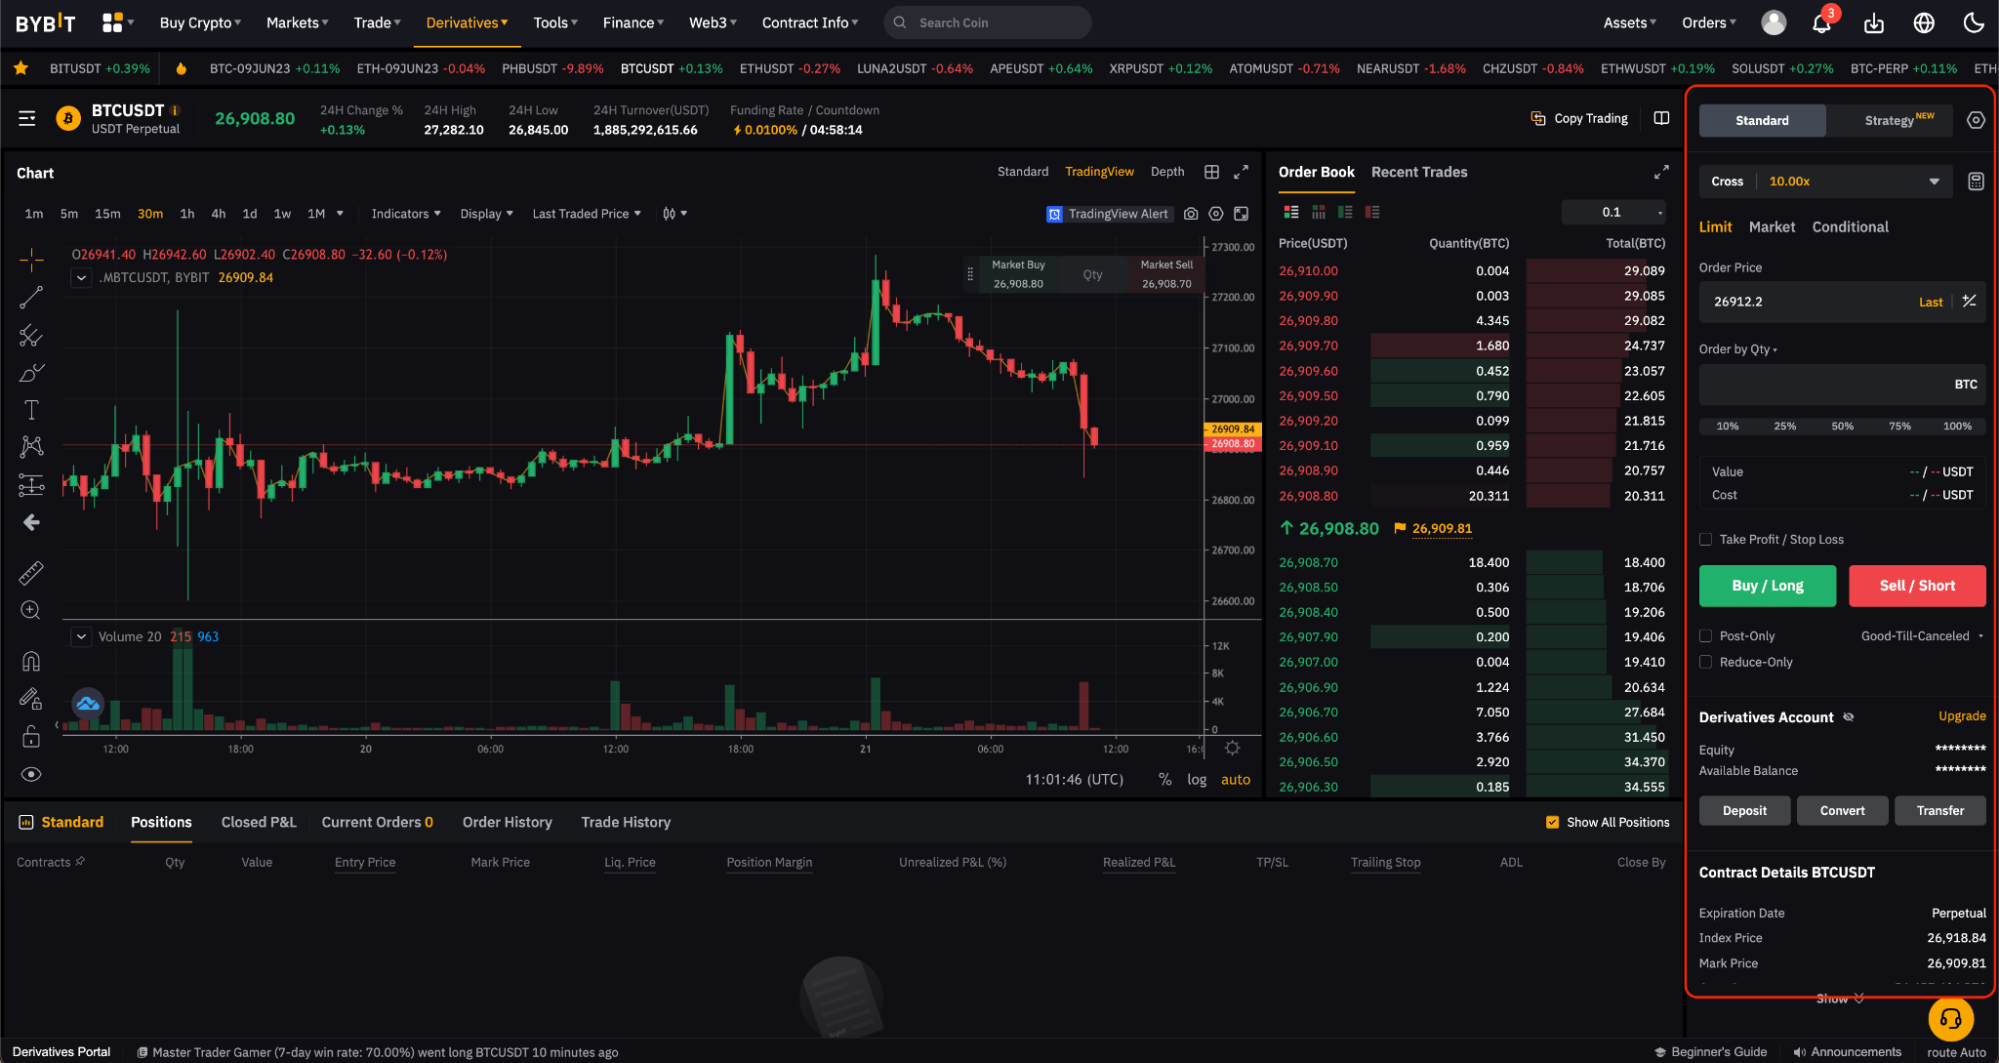Open the app download icon

coord(1874,23)
